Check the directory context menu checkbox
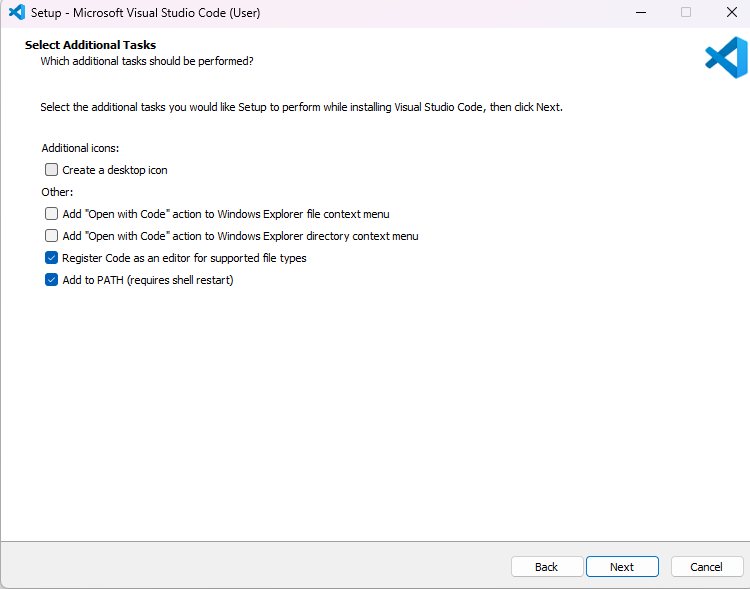 (51, 236)
